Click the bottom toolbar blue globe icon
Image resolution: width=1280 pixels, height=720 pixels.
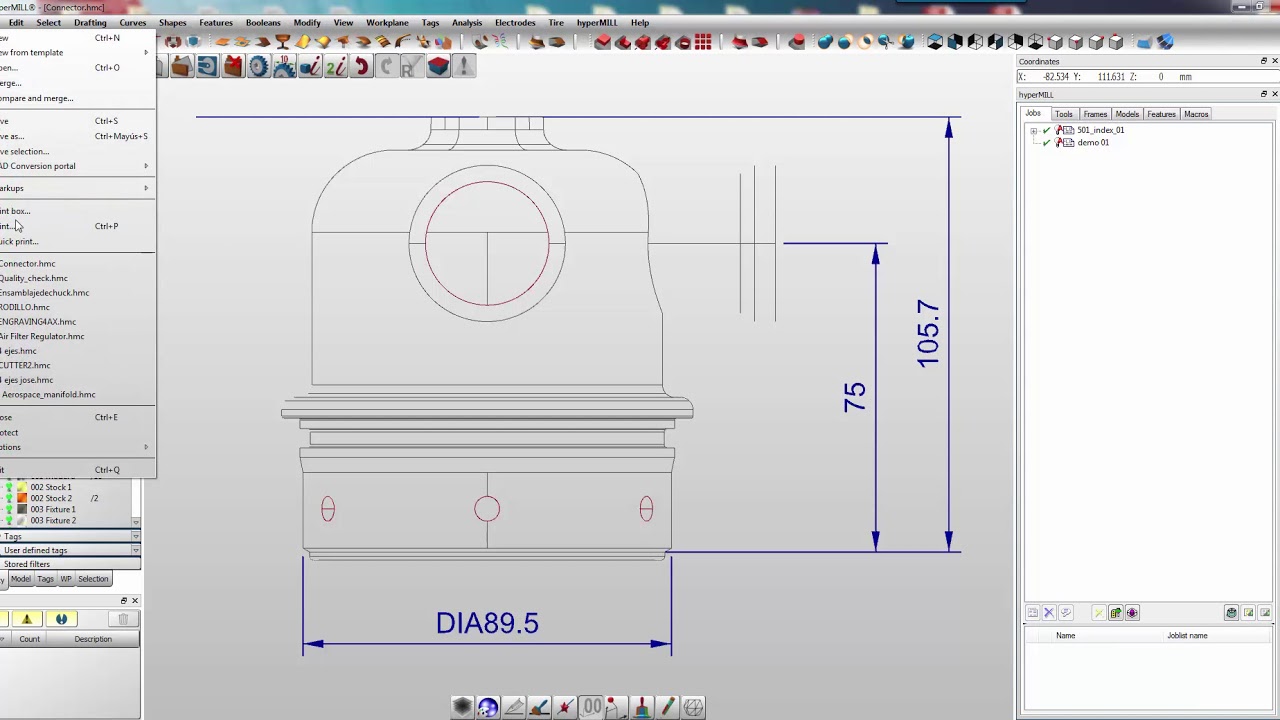(488, 707)
